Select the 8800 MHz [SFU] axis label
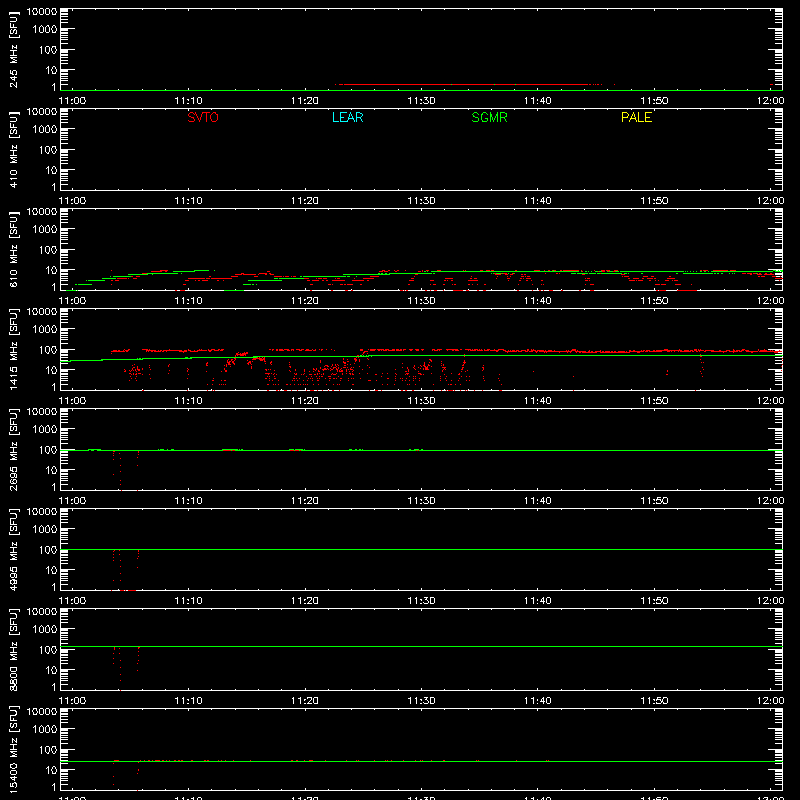 click(x=13, y=649)
